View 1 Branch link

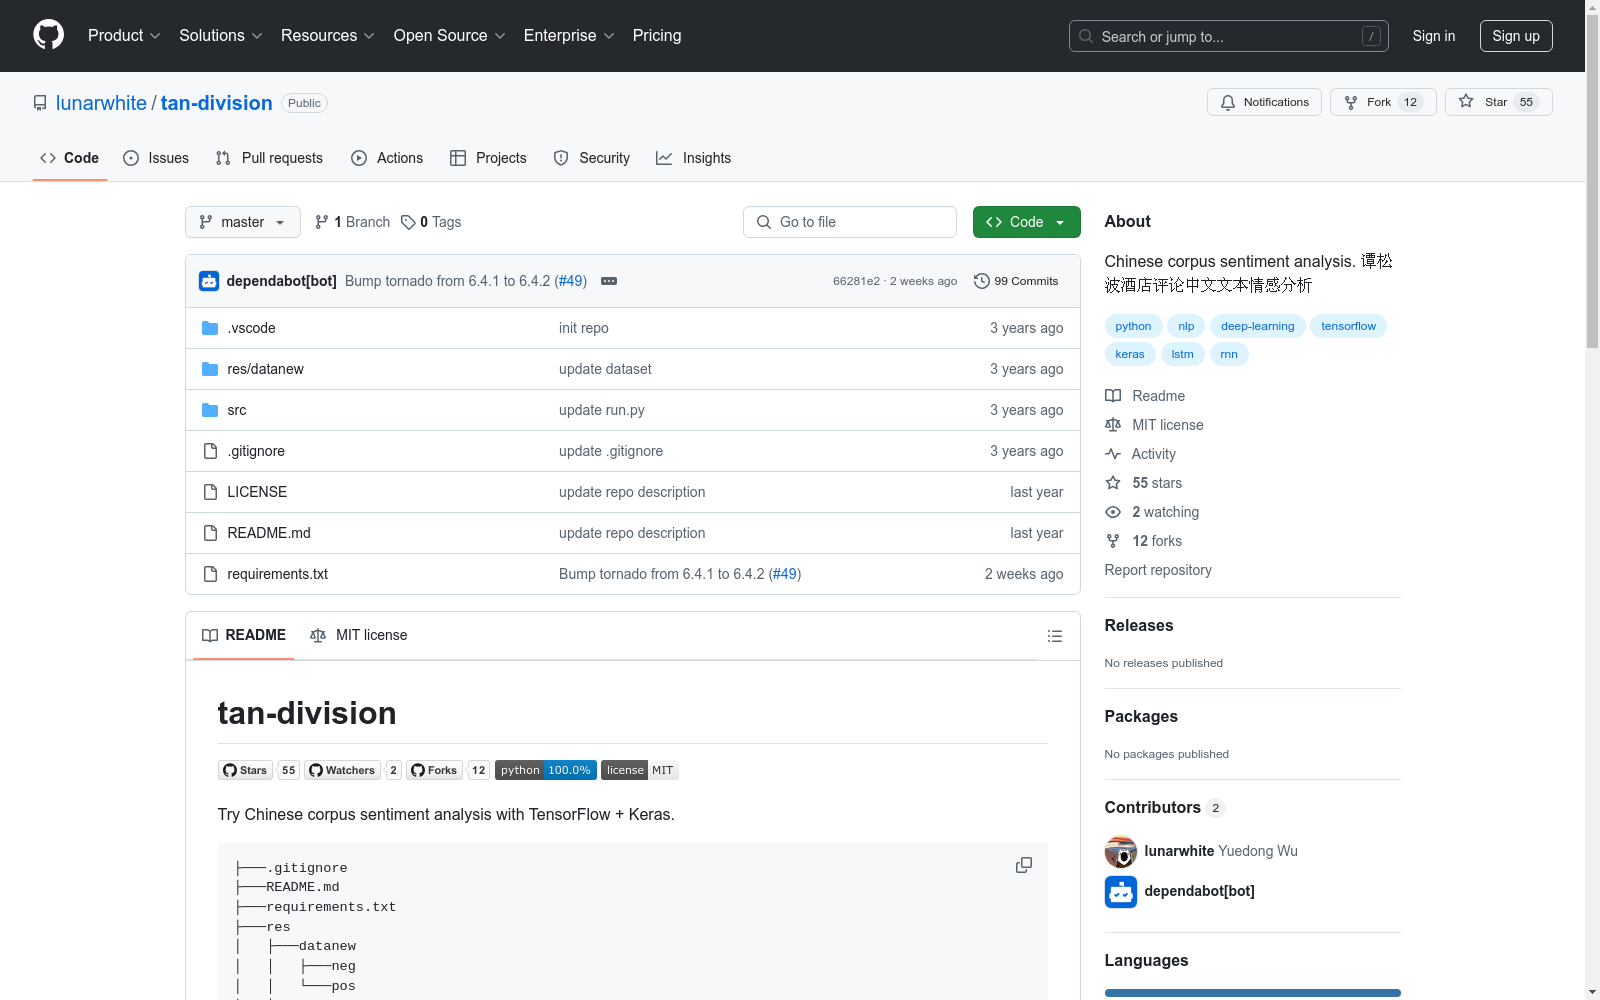pos(352,222)
